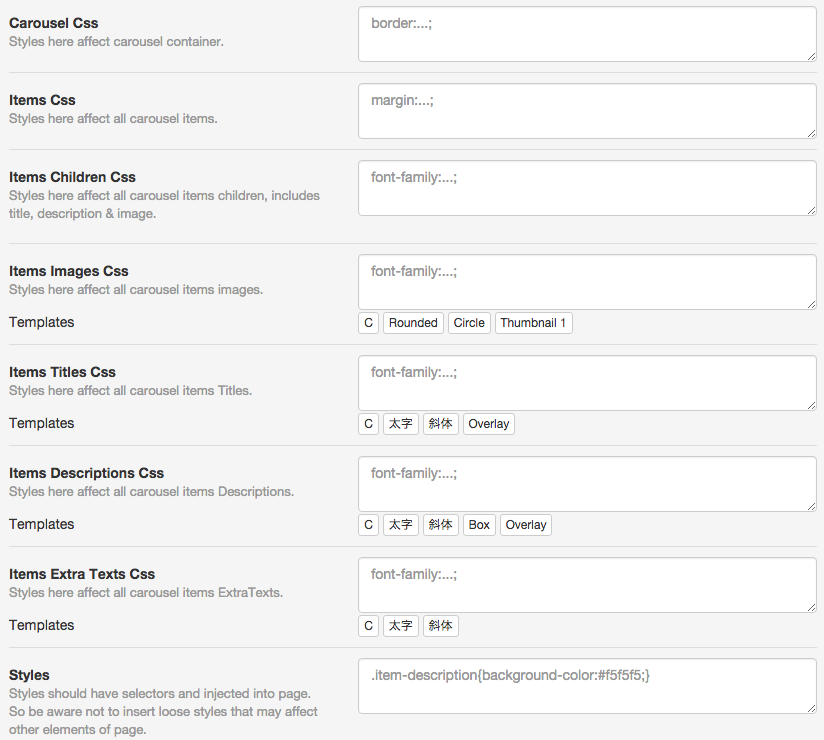Apply Overlay template to Items Descriptions
Image resolution: width=824 pixels, height=740 pixels.
tap(526, 525)
